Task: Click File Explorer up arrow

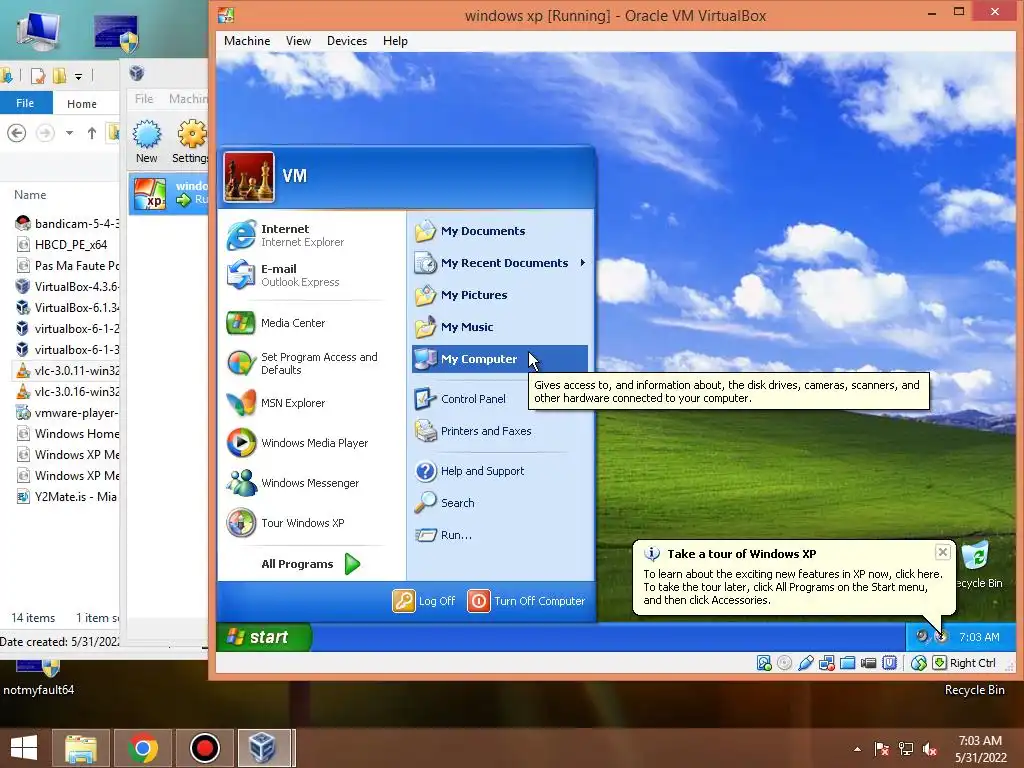Action: point(91,133)
